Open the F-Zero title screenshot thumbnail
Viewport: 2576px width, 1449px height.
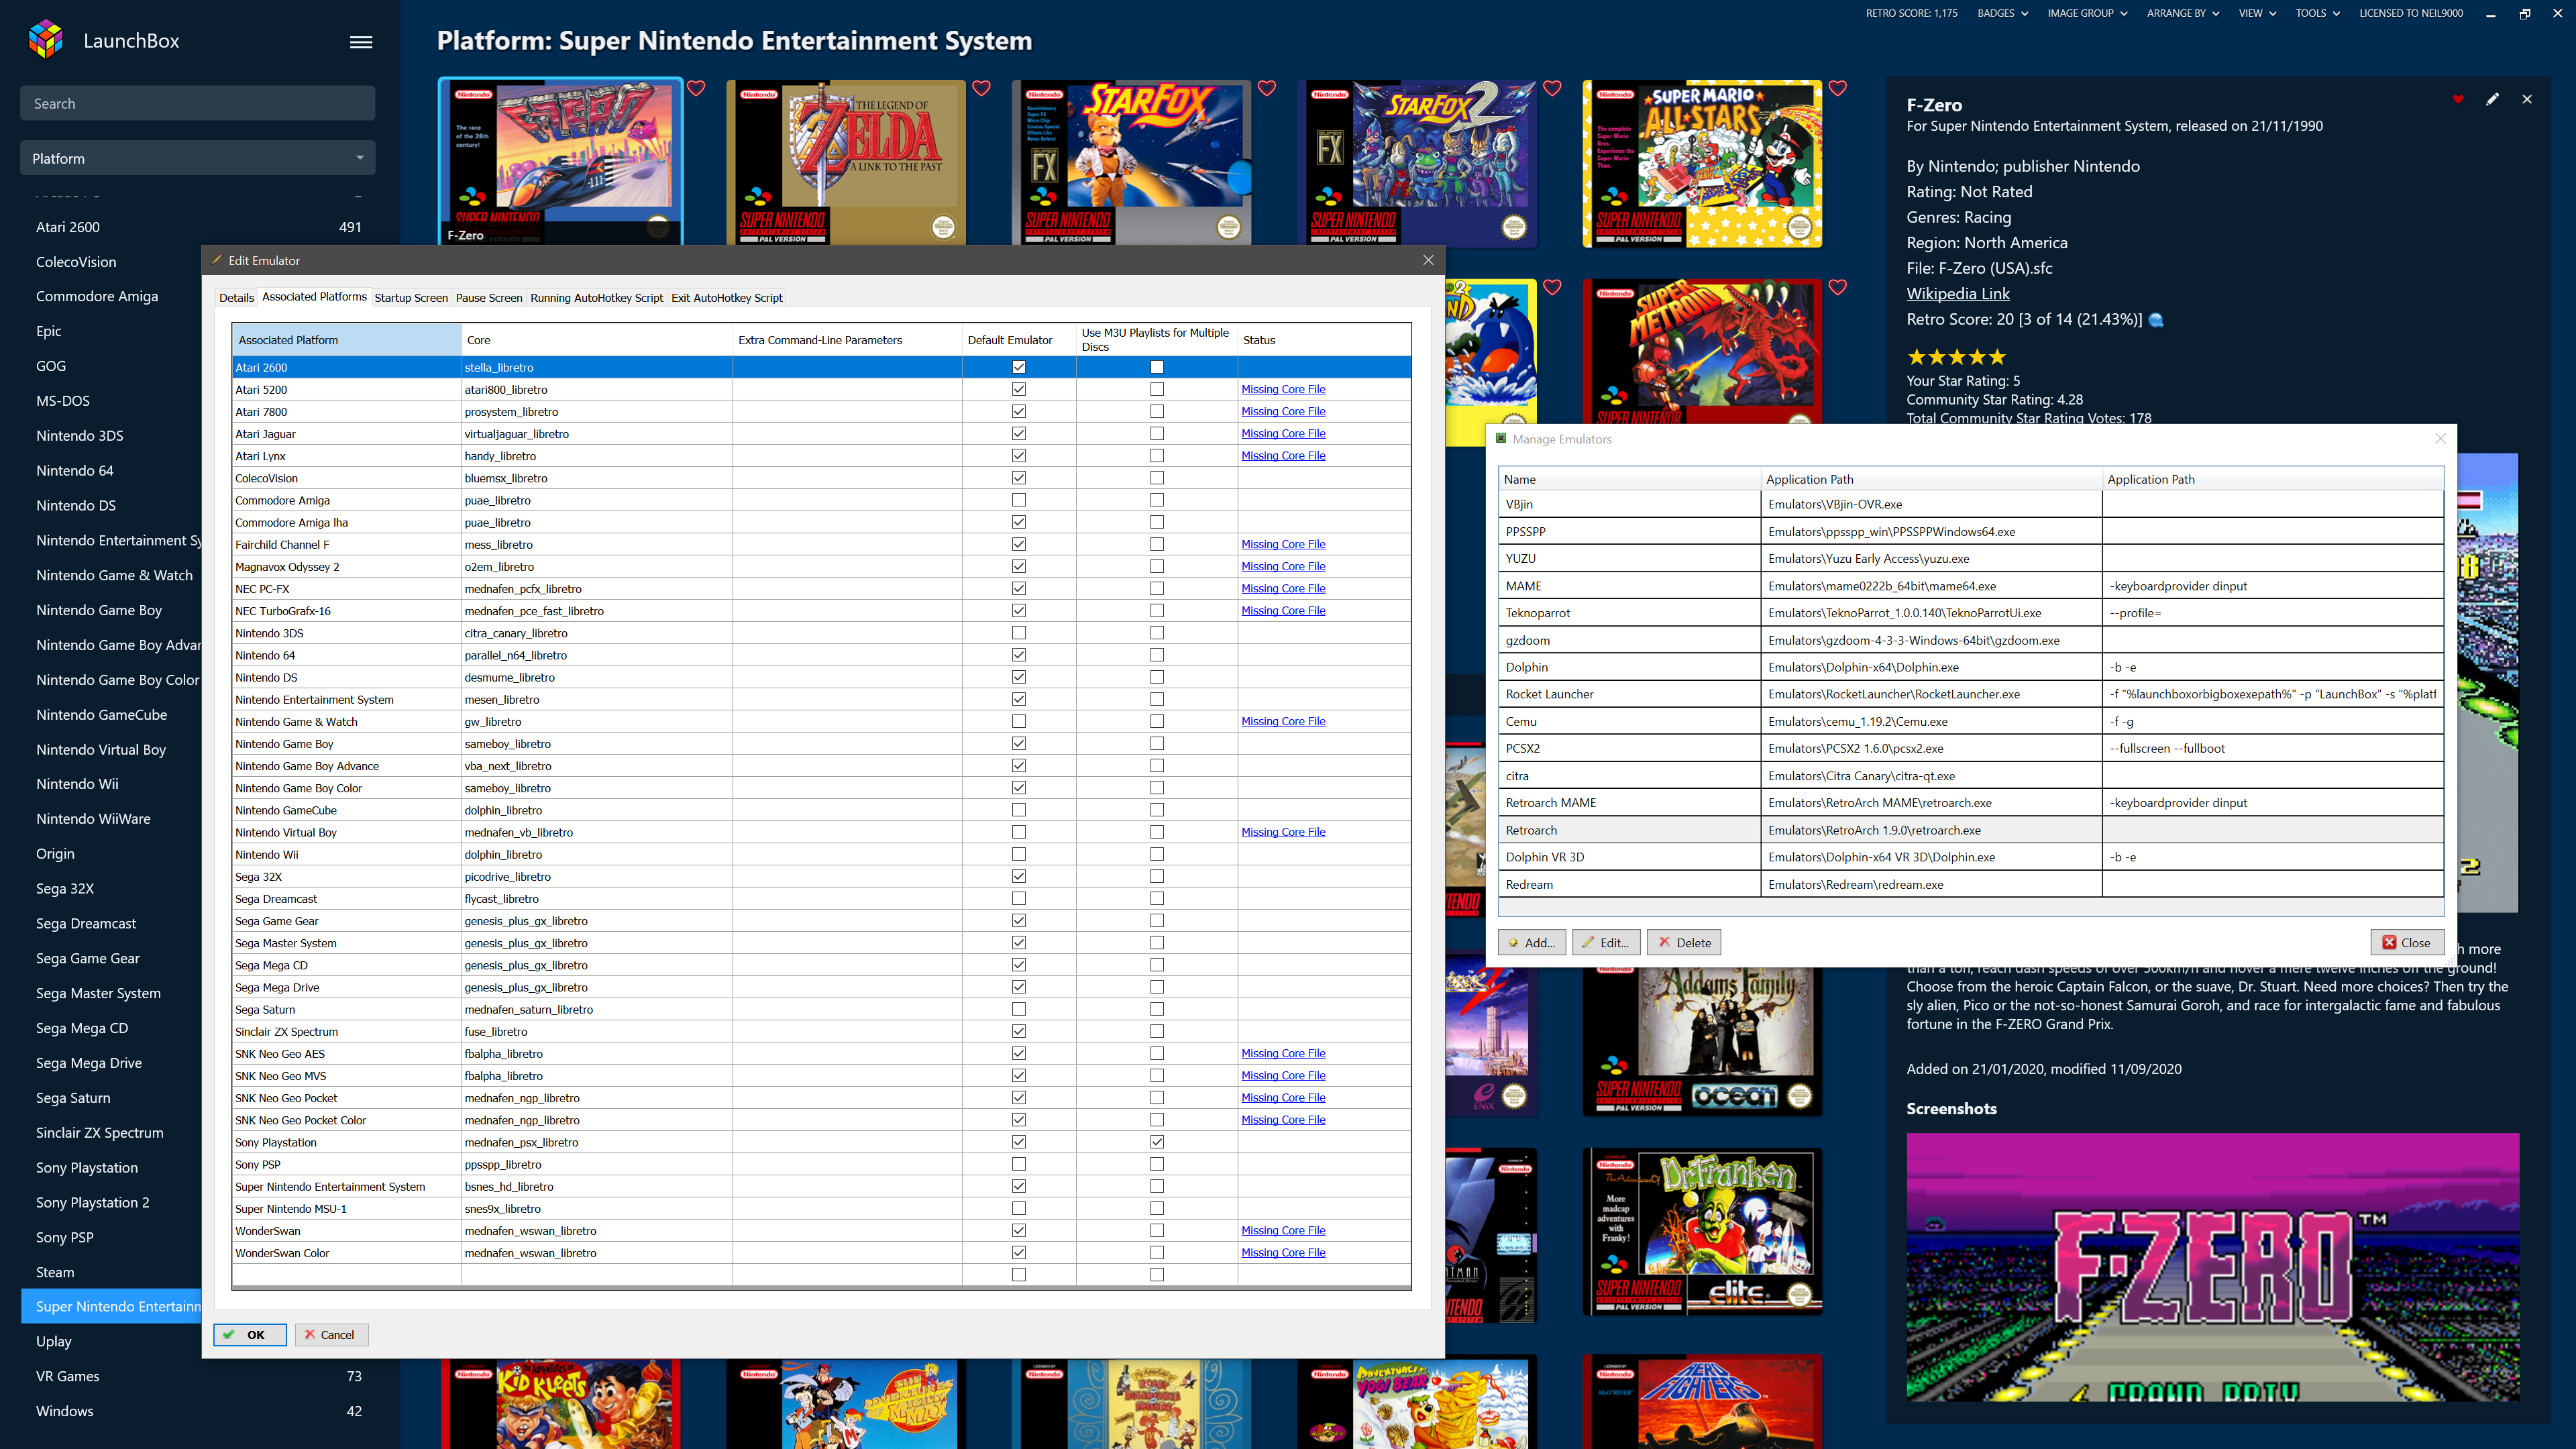2212,1266
